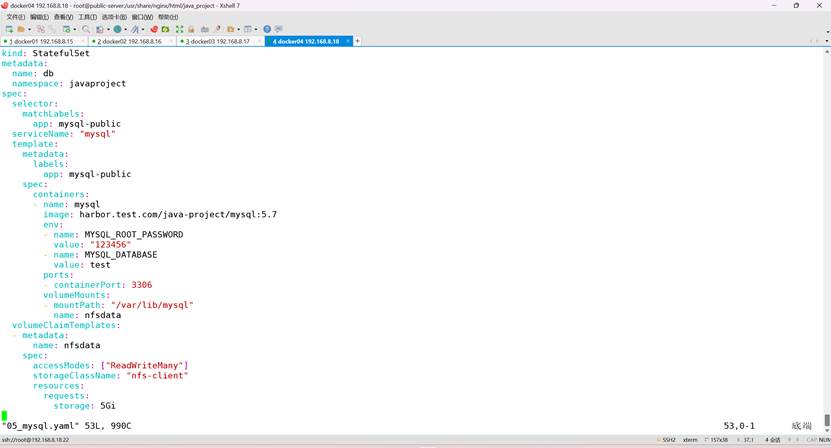Open the 文件(F) menu
831x448 pixels.
pos(15,17)
